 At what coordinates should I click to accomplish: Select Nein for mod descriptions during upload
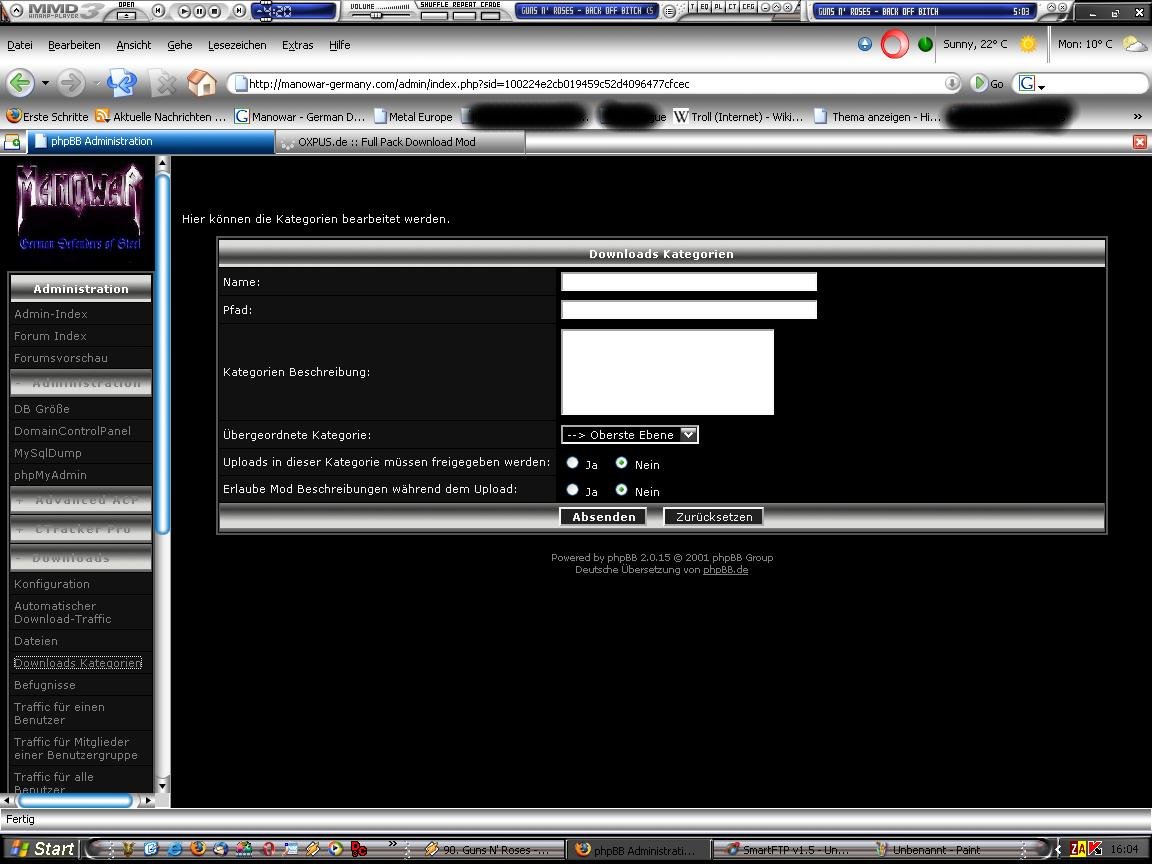click(x=621, y=490)
